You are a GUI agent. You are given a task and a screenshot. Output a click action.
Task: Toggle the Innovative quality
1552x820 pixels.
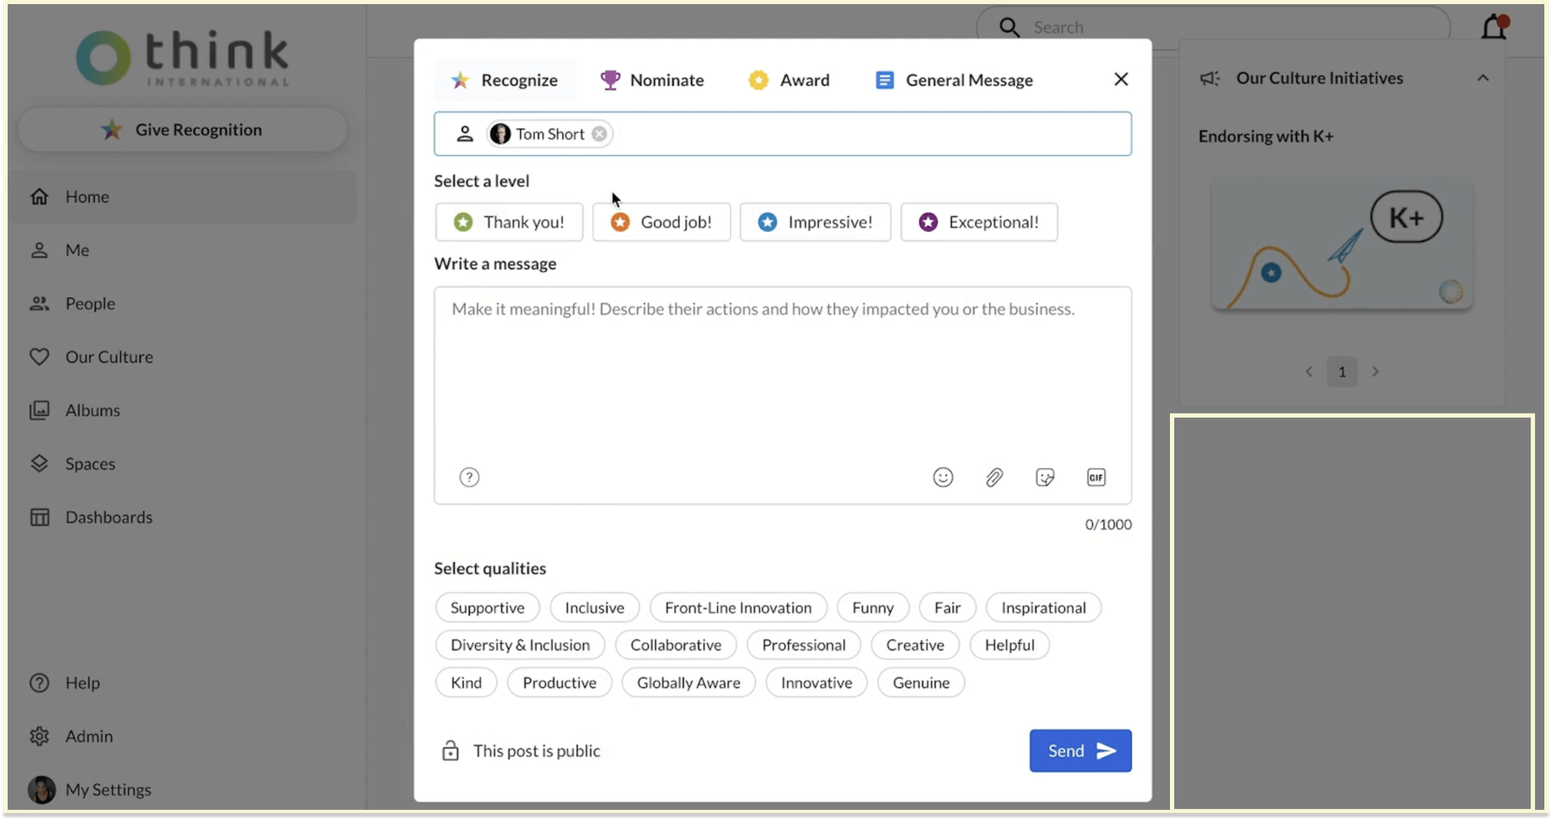click(x=817, y=682)
